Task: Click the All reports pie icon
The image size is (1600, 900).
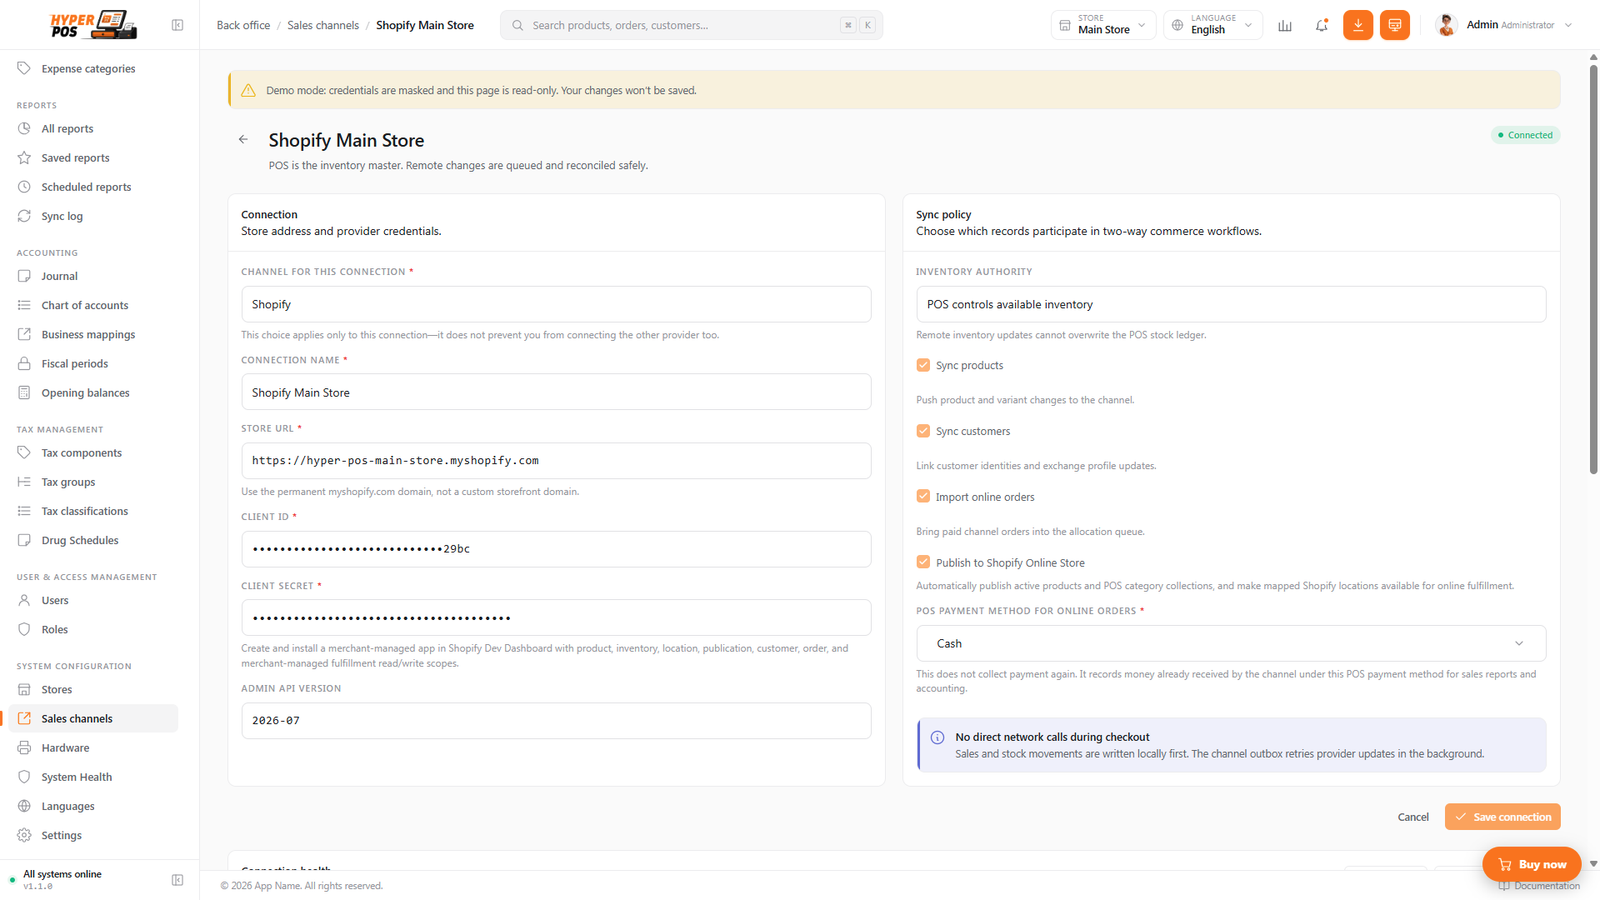Action: (24, 129)
